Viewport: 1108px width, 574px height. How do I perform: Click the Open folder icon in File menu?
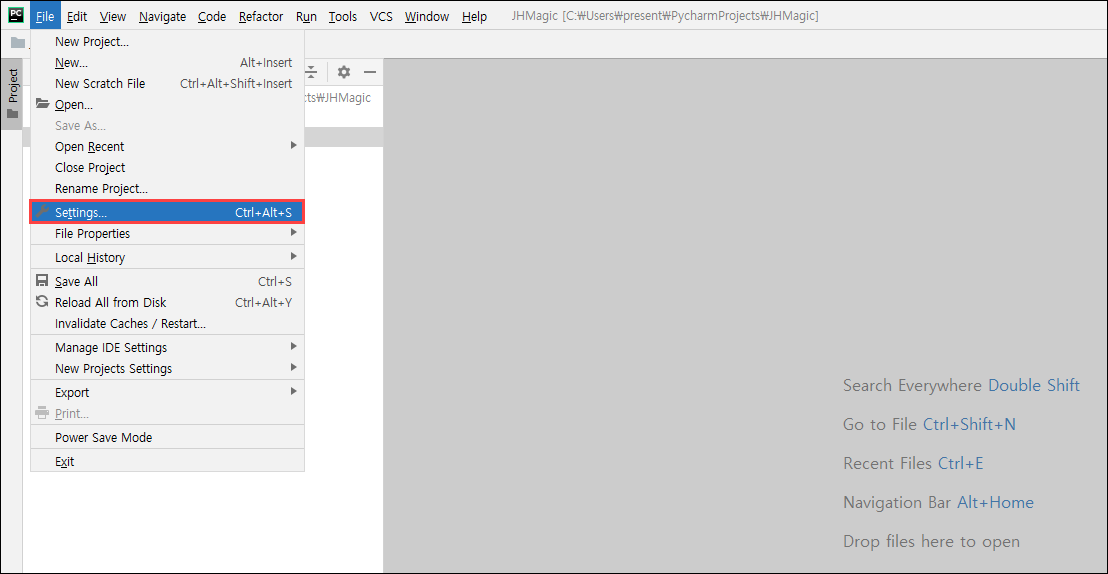(x=42, y=105)
